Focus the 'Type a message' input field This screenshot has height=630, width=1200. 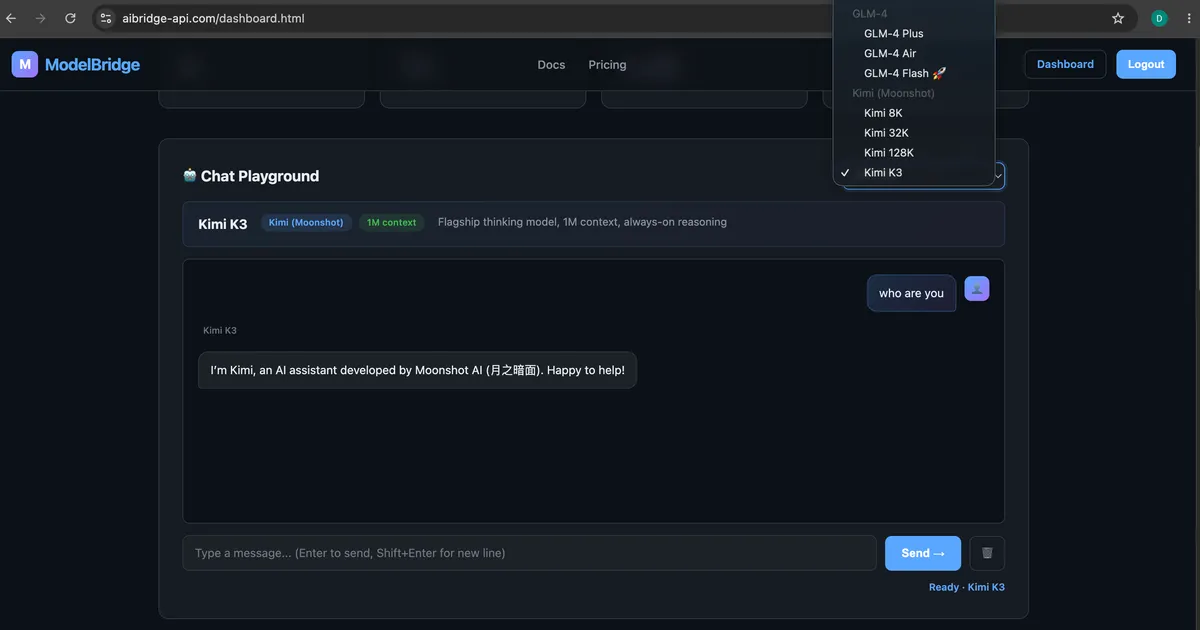[x=529, y=553]
